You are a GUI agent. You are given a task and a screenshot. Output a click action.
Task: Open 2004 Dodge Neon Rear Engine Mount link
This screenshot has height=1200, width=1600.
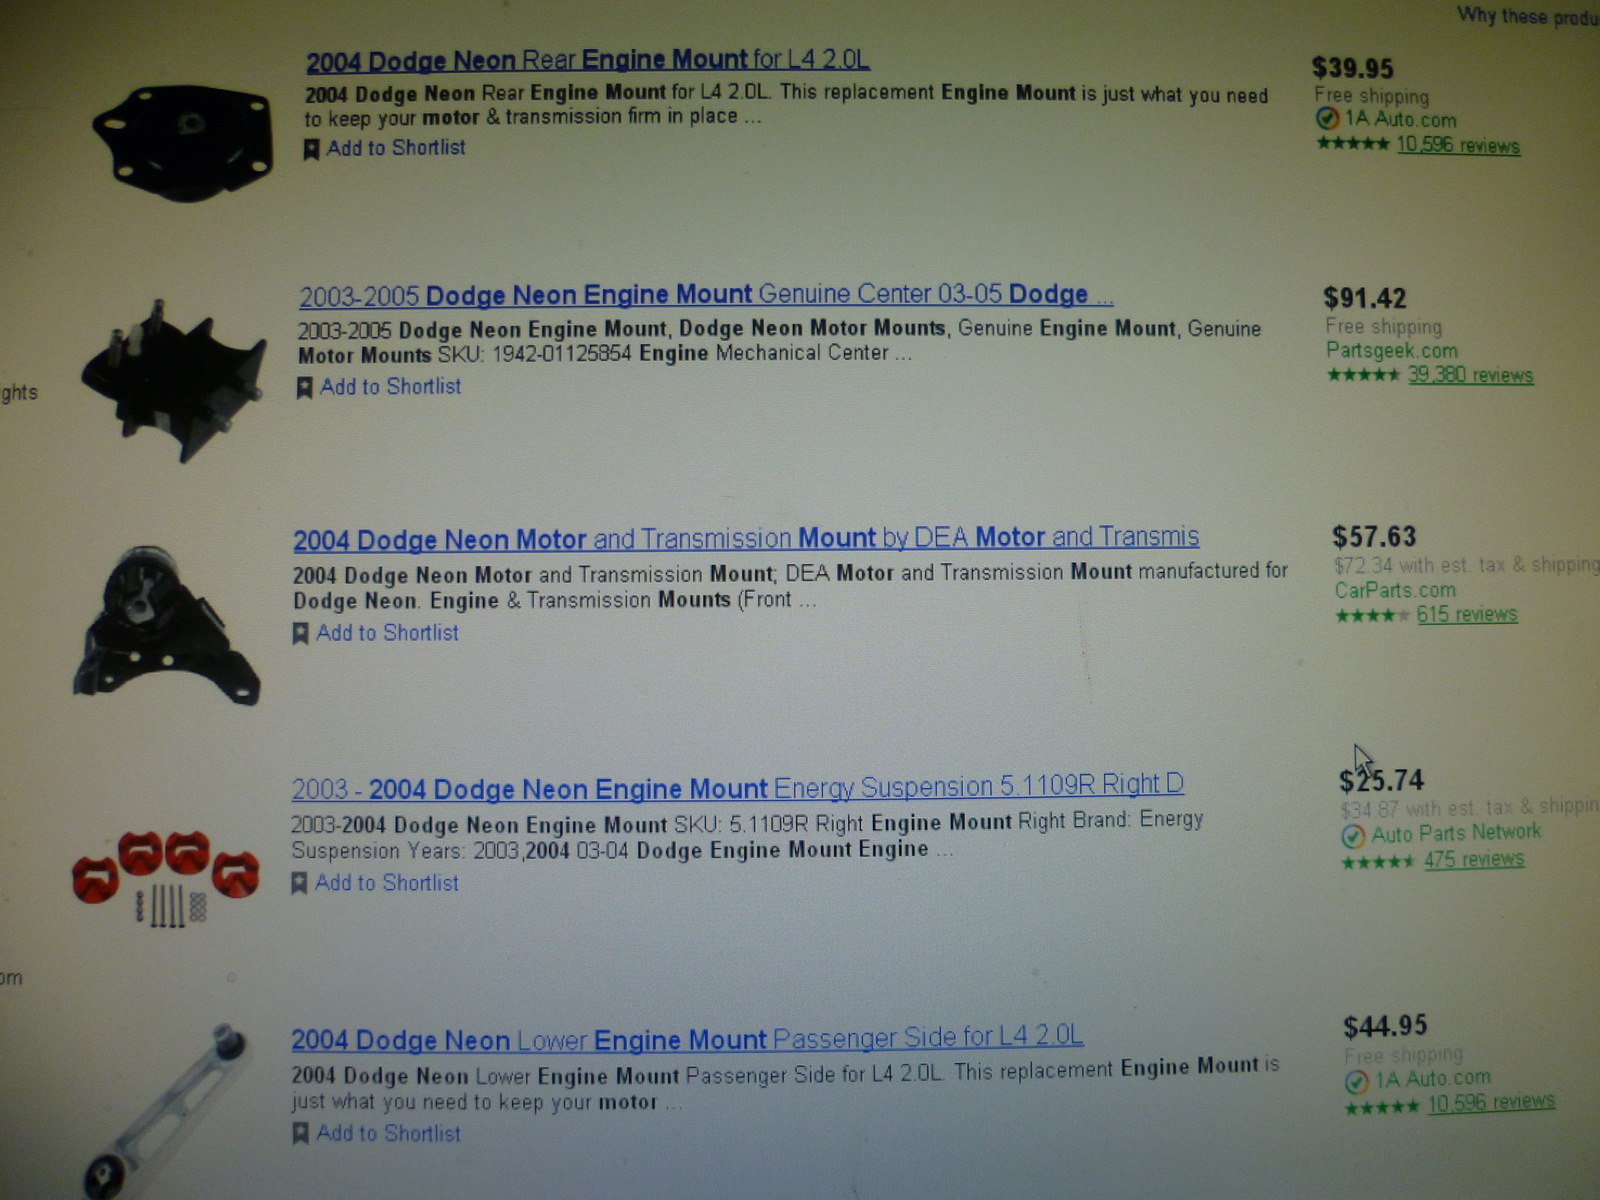pyautogui.click(x=587, y=60)
